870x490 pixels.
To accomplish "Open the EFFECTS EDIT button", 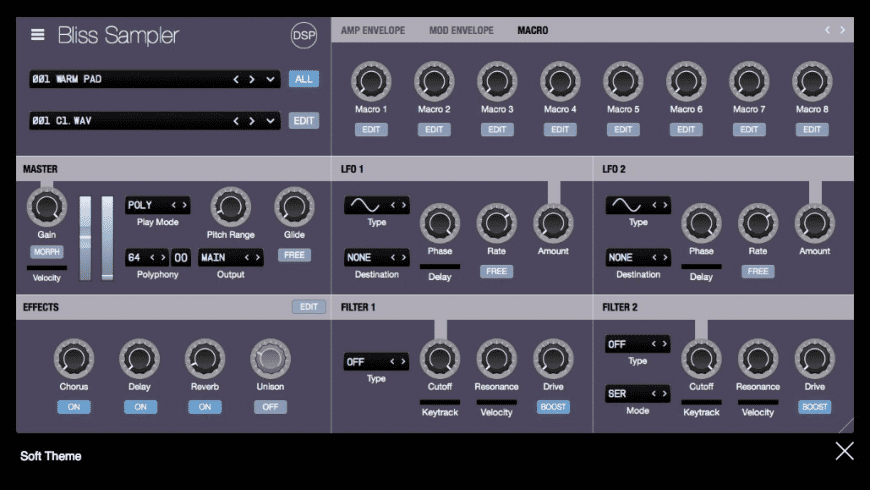I will pyautogui.click(x=308, y=307).
